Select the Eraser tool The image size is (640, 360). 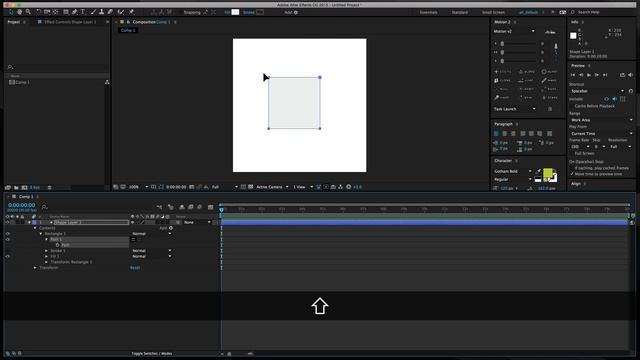pyautogui.click(x=110, y=12)
